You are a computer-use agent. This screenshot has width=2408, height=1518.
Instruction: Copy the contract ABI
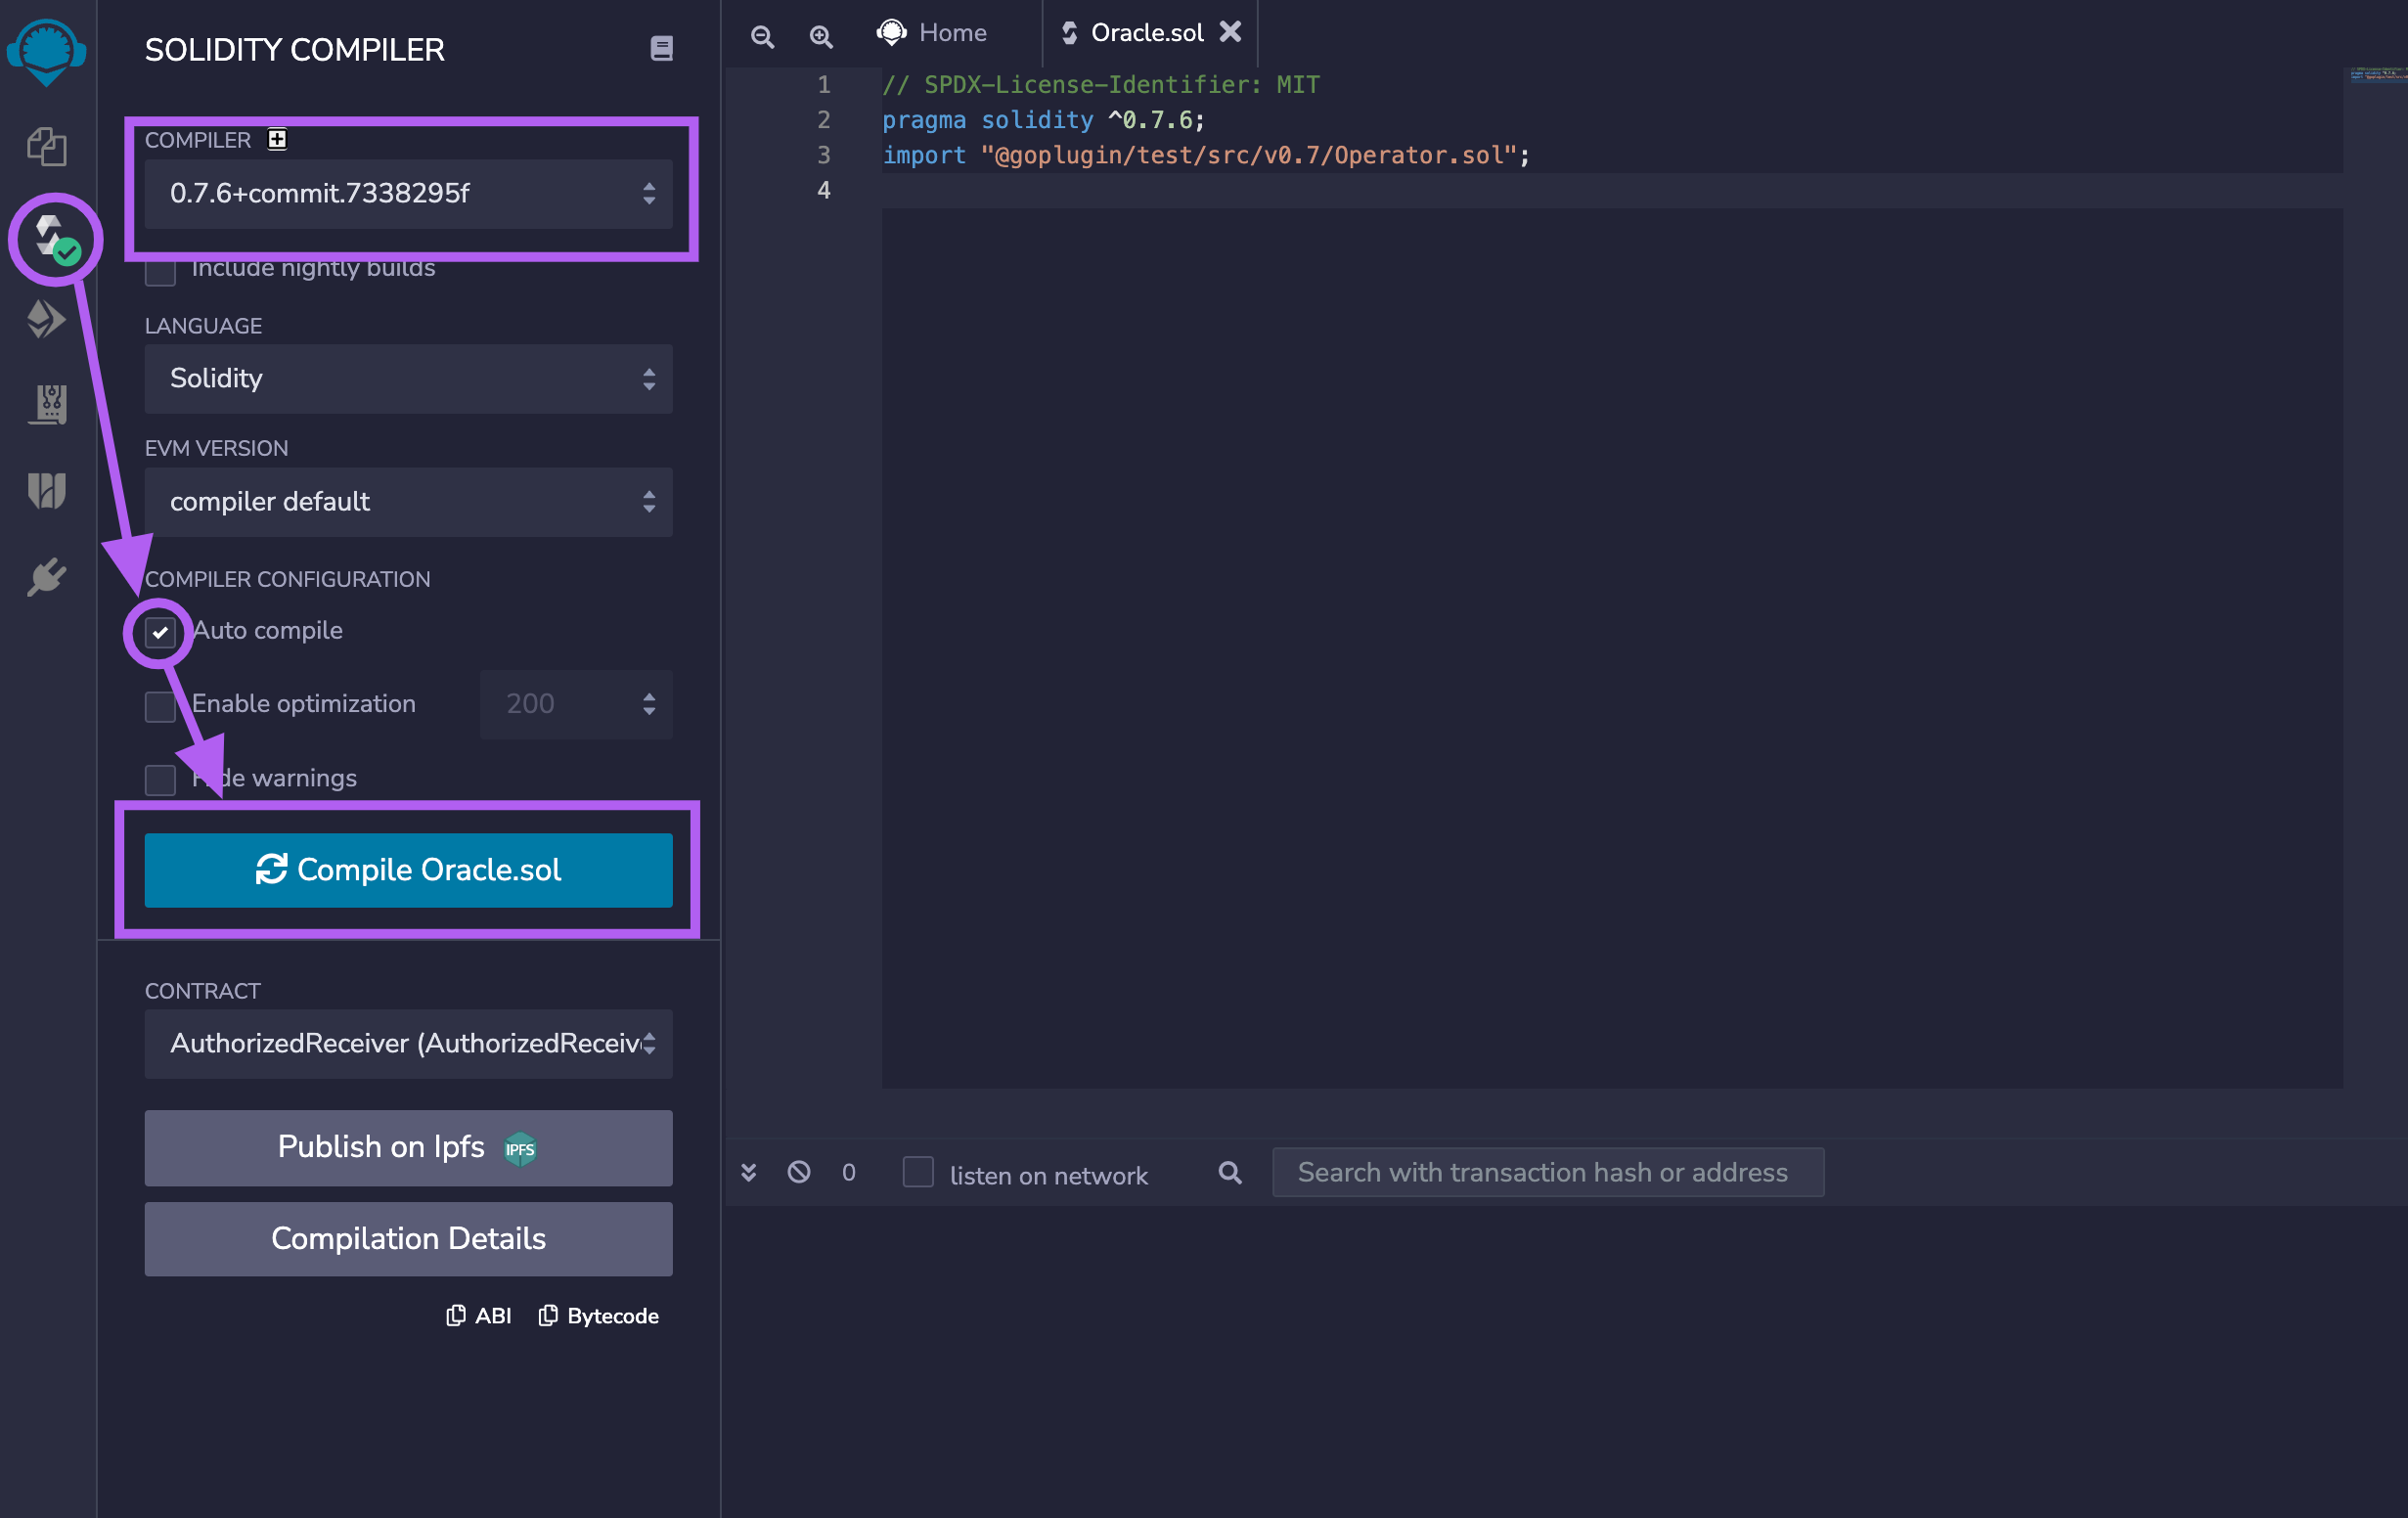pyautogui.click(x=478, y=1315)
